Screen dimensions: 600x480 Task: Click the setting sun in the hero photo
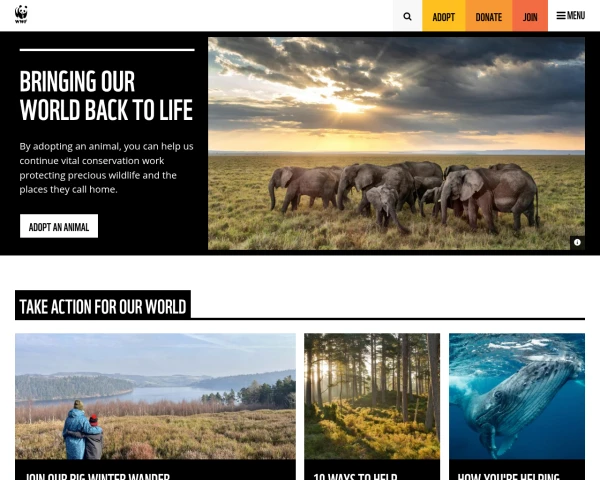(347, 105)
